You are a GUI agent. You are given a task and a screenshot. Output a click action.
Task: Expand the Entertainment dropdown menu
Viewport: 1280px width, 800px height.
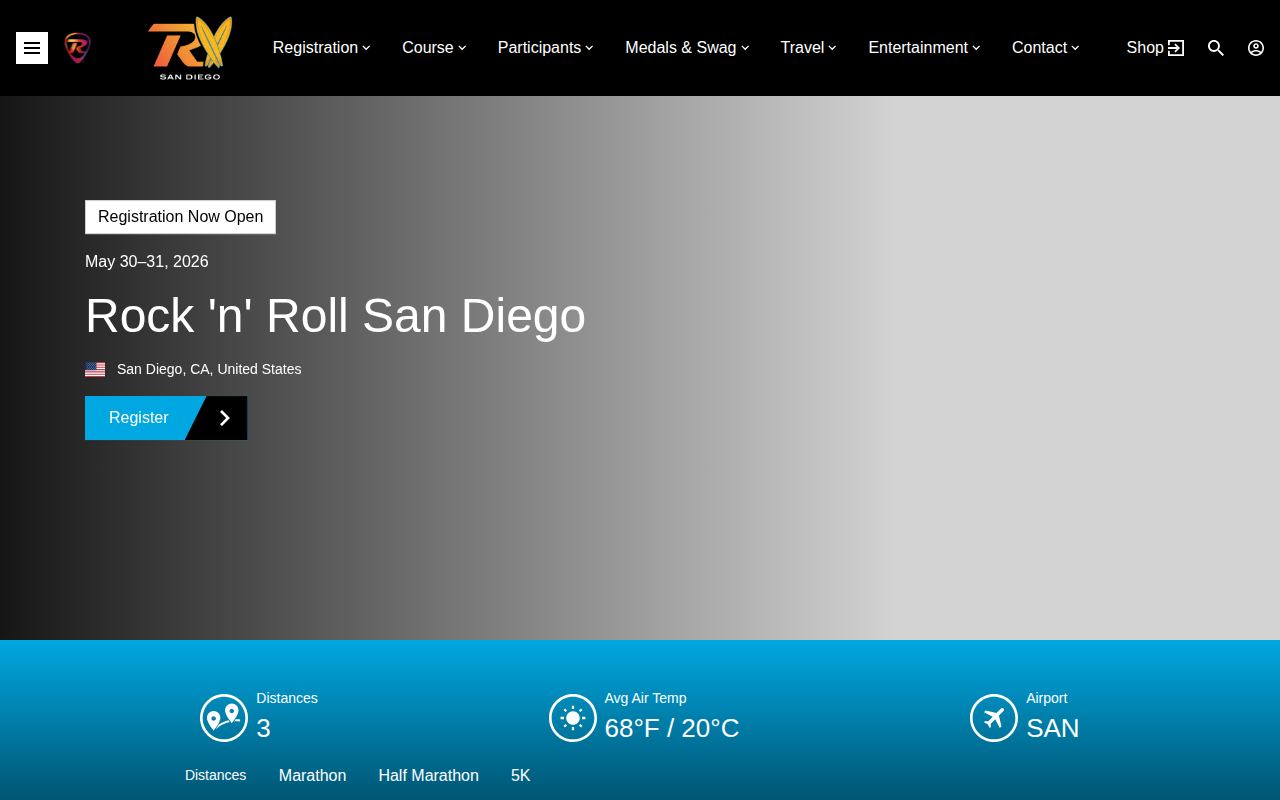(x=925, y=48)
